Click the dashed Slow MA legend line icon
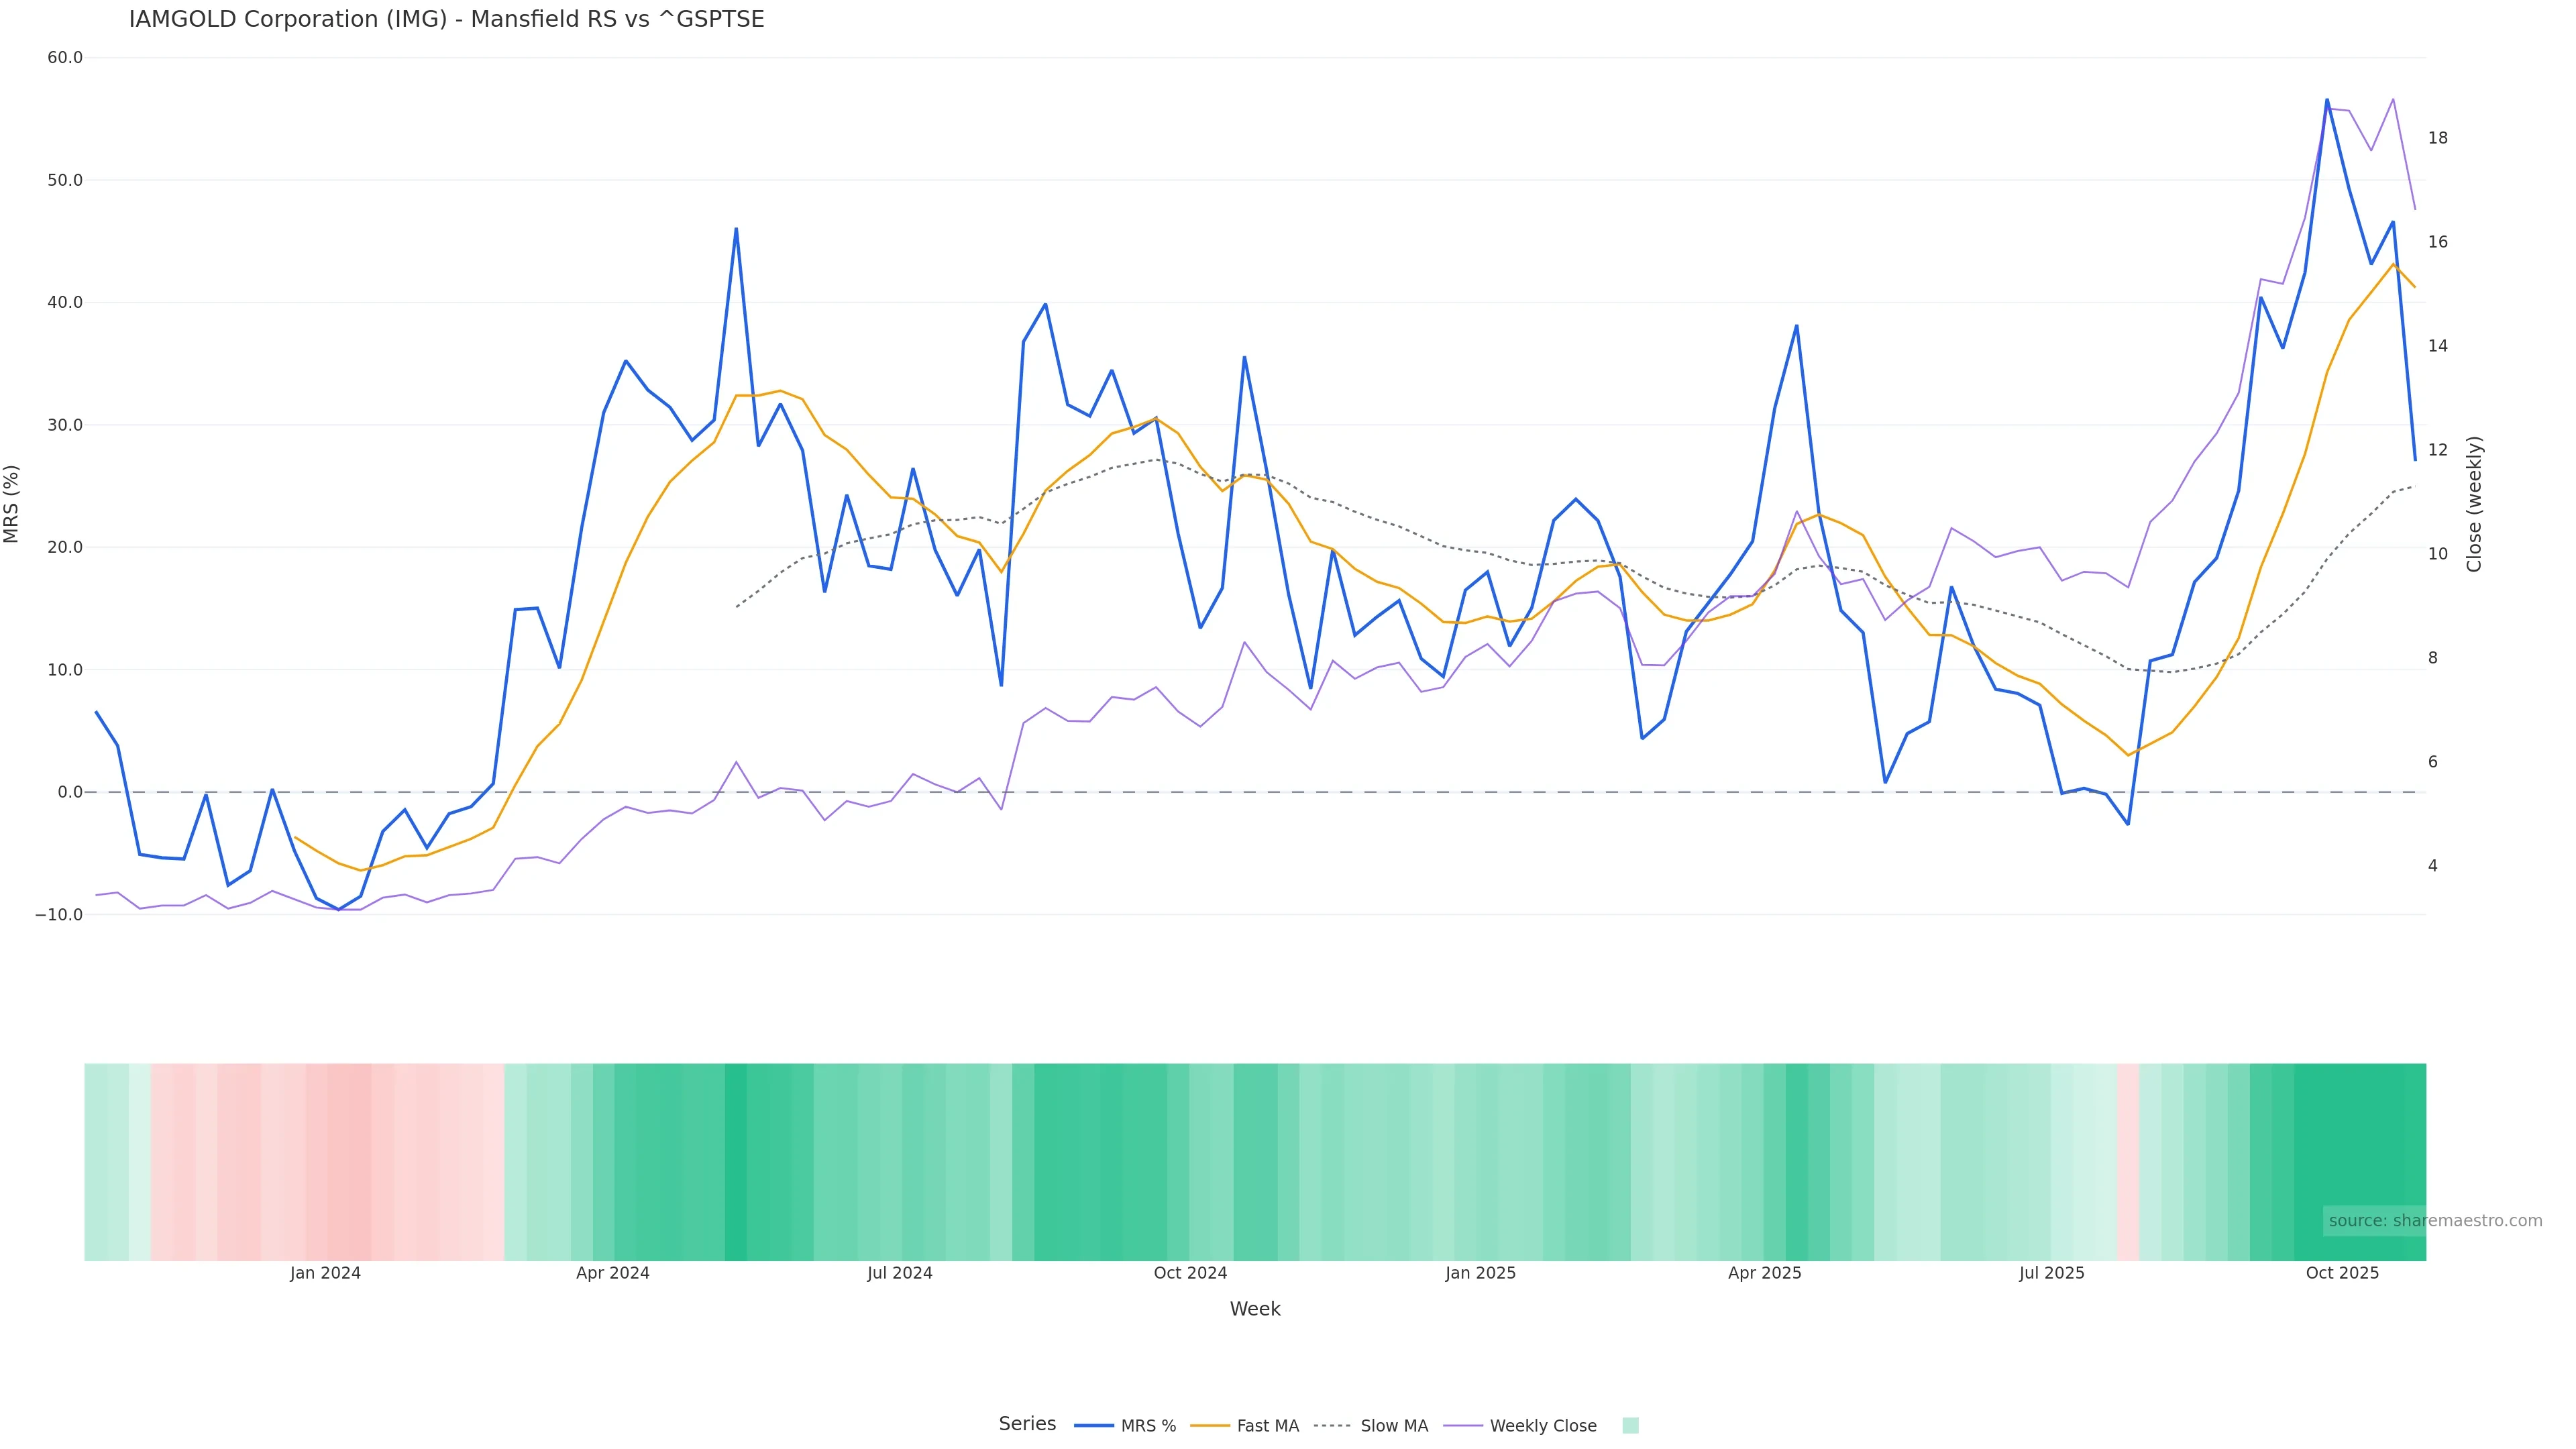2576x1449 pixels. click(x=1332, y=1426)
